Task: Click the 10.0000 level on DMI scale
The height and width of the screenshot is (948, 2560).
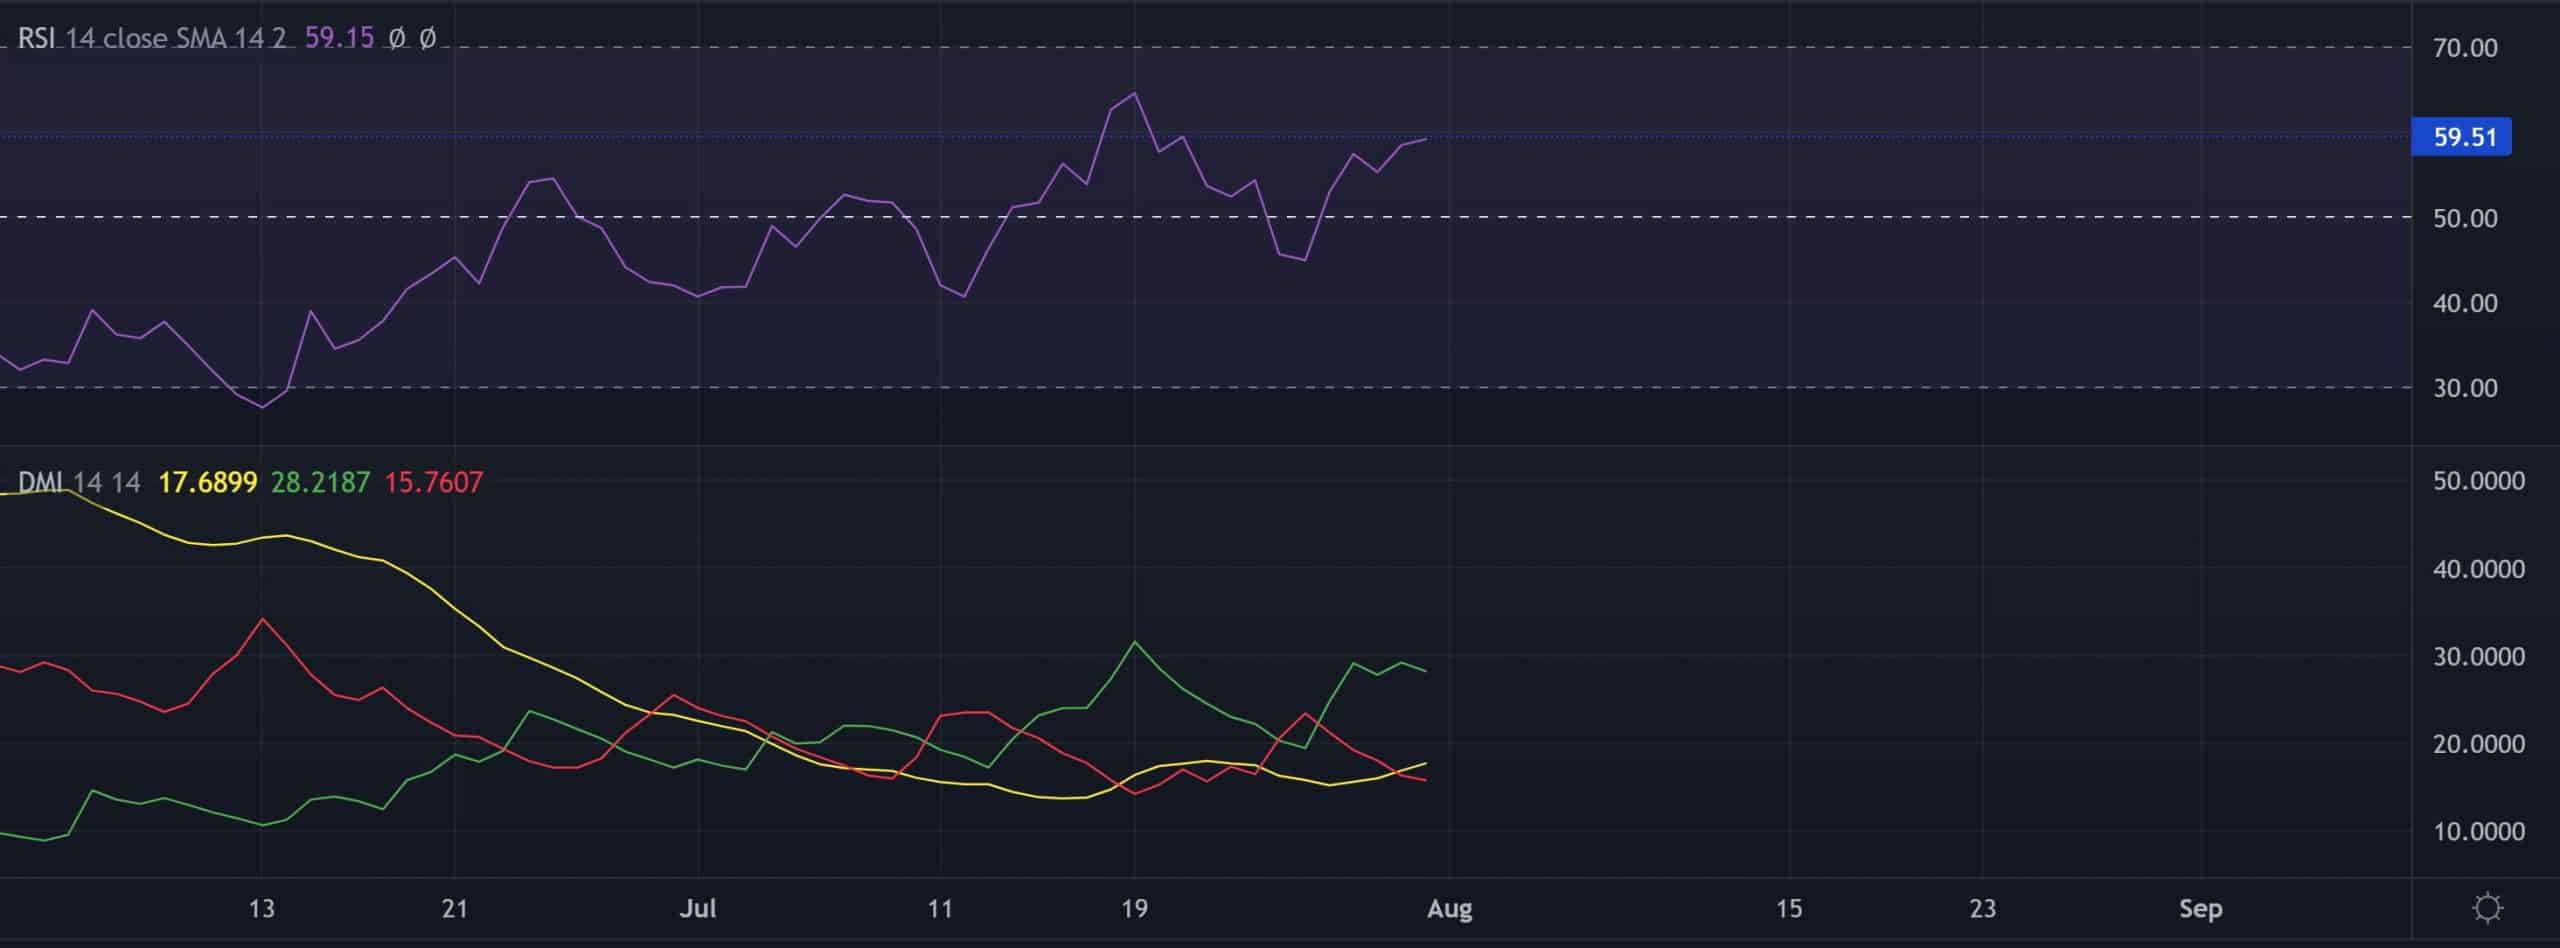Action: [x=2478, y=831]
